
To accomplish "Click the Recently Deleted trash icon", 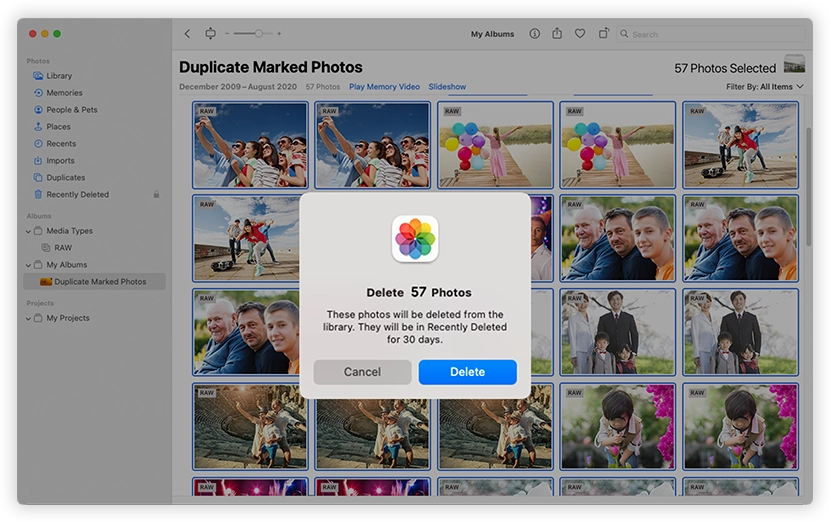I will click(38, 194).
